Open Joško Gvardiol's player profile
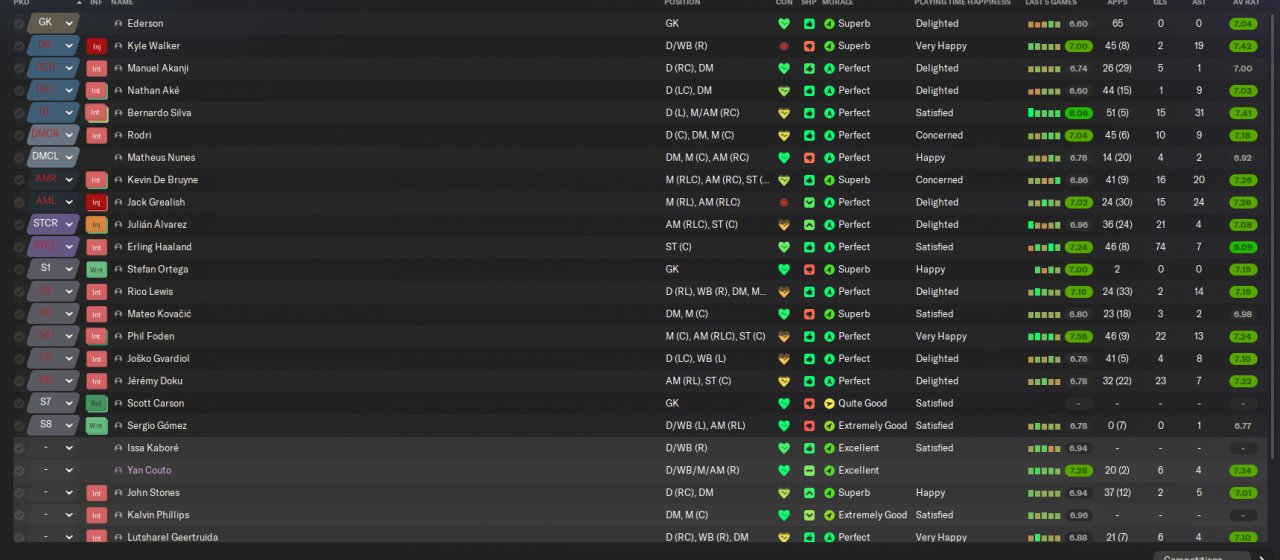 (x=158, y=358)
